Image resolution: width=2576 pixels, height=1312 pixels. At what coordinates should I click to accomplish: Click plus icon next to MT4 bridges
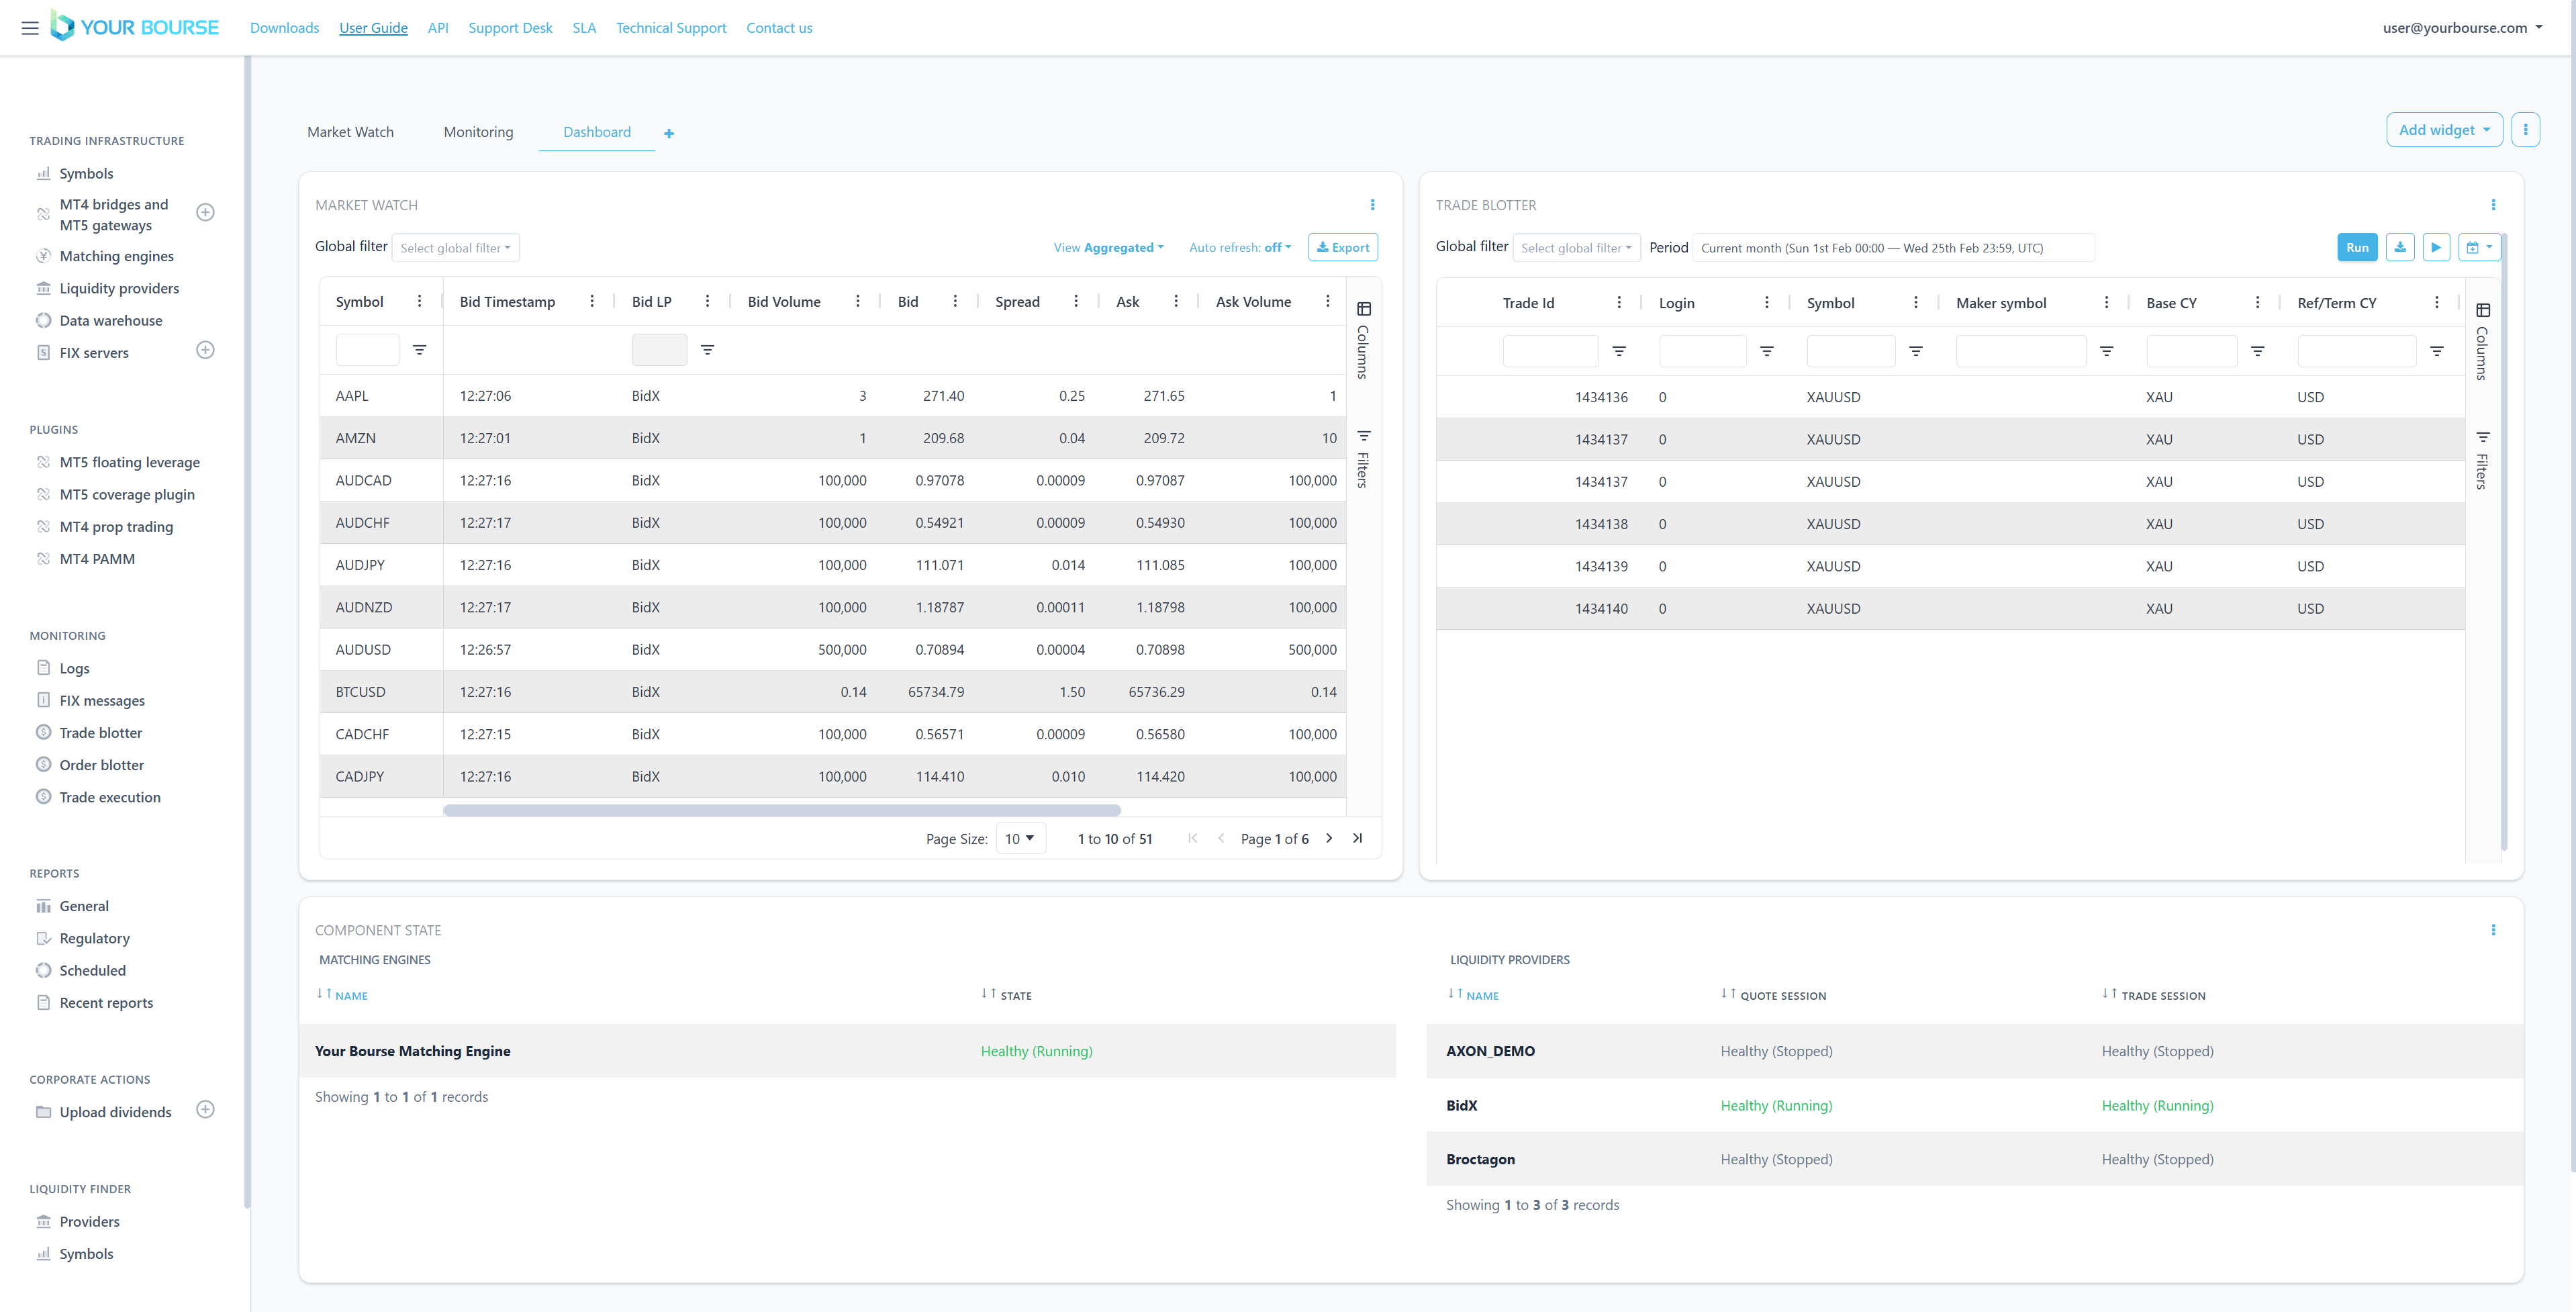[205, 212]
